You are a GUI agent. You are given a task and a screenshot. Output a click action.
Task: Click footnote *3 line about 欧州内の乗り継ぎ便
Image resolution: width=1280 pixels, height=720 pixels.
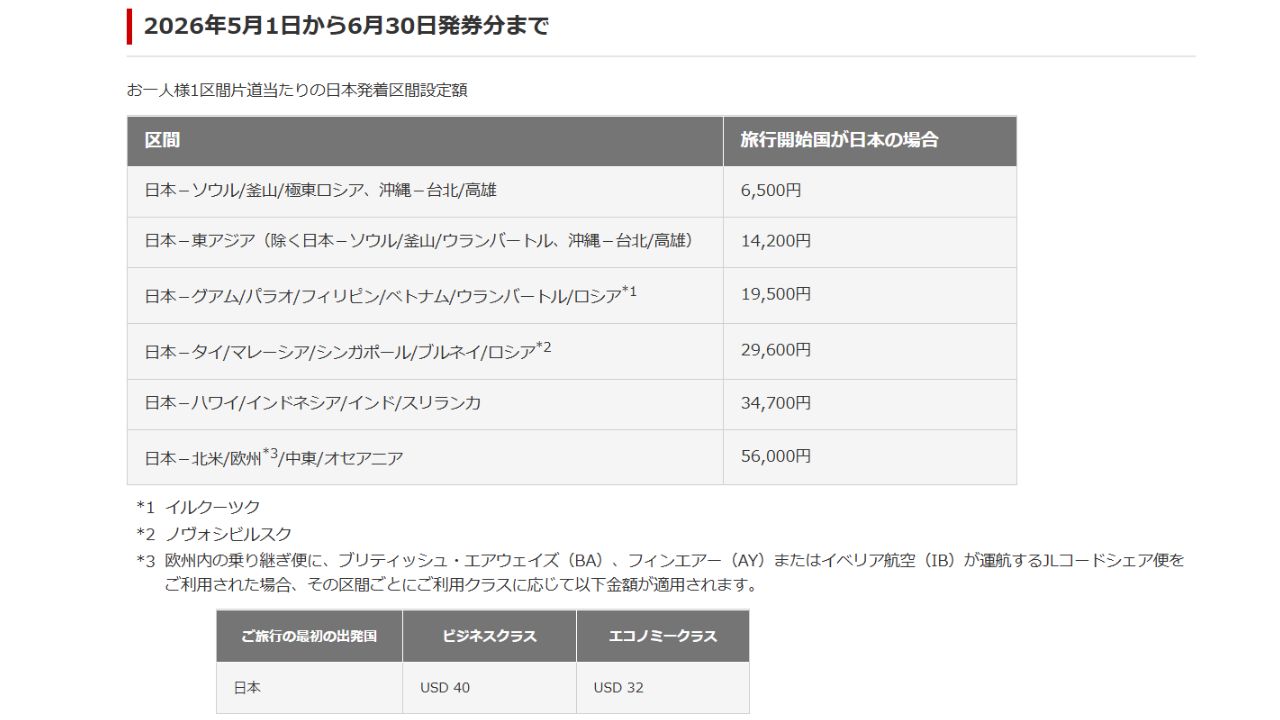[x=660, y=560]
